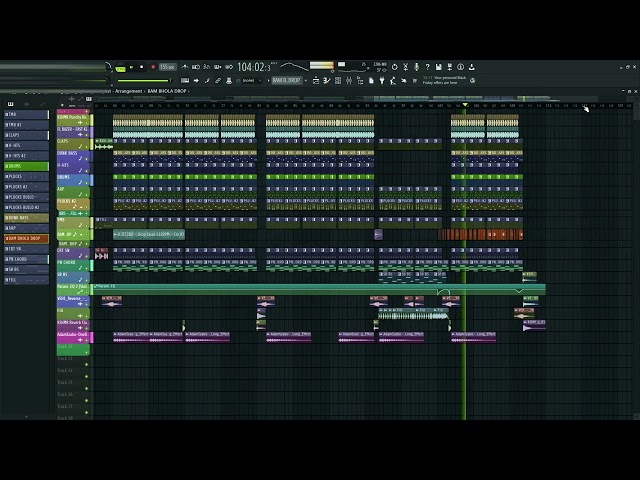Click the Param EQ automation clip
Viewport: 640px width, 480px height.
coord(320,289)
